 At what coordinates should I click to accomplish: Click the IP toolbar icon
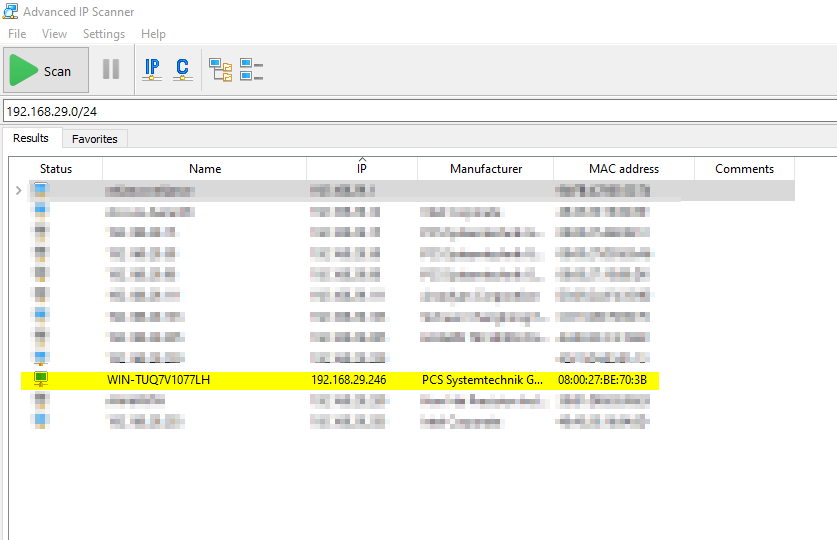pos(152,69)
